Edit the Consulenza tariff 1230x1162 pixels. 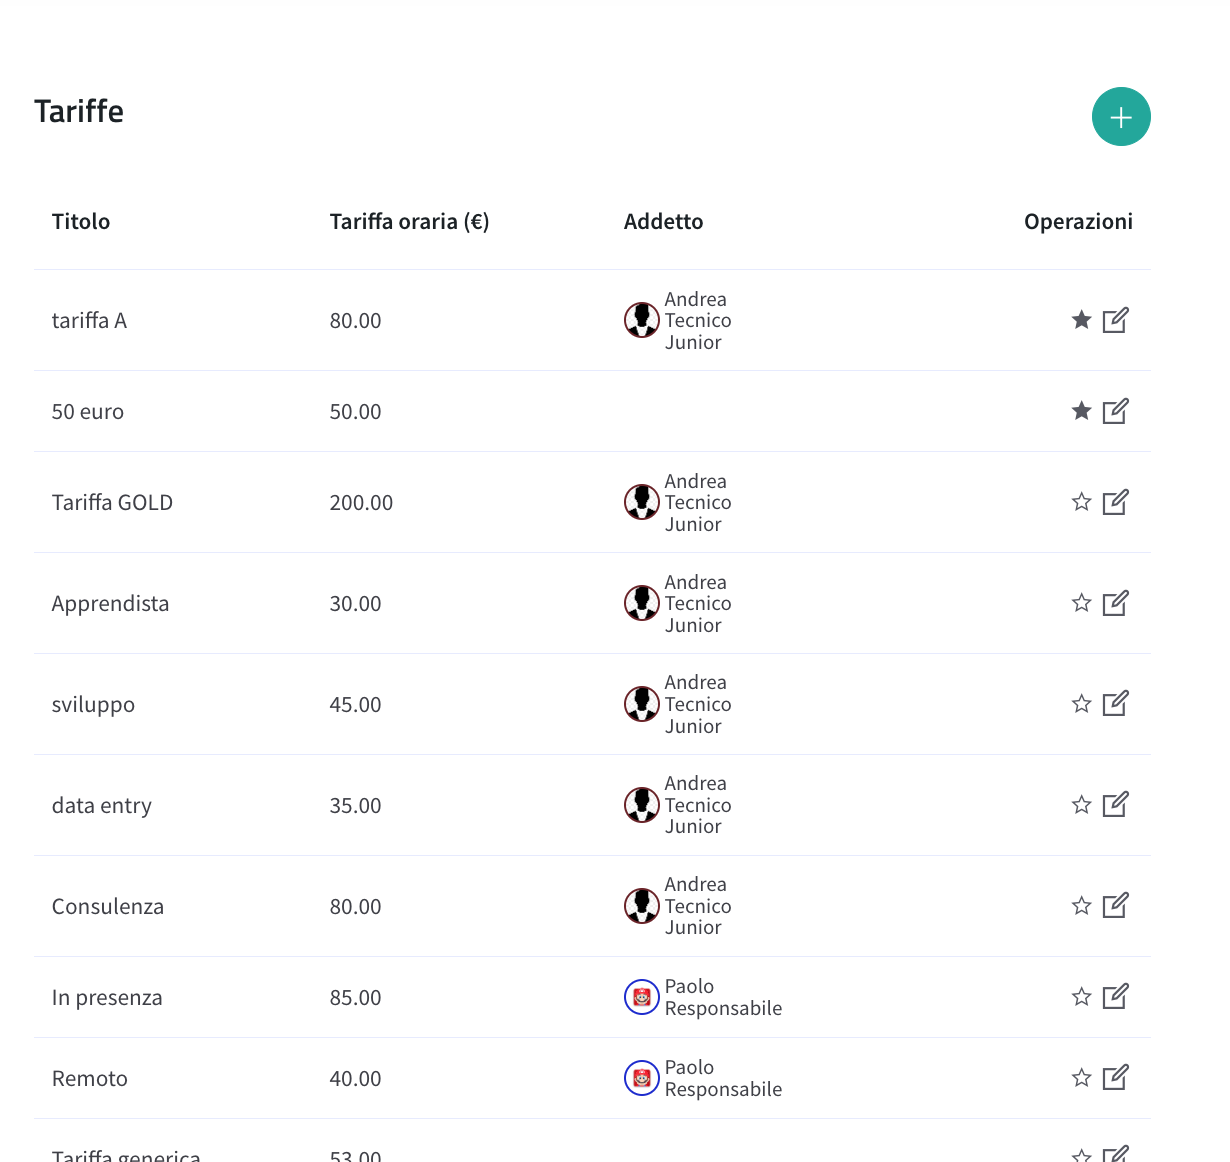[x=1115, y=906]
